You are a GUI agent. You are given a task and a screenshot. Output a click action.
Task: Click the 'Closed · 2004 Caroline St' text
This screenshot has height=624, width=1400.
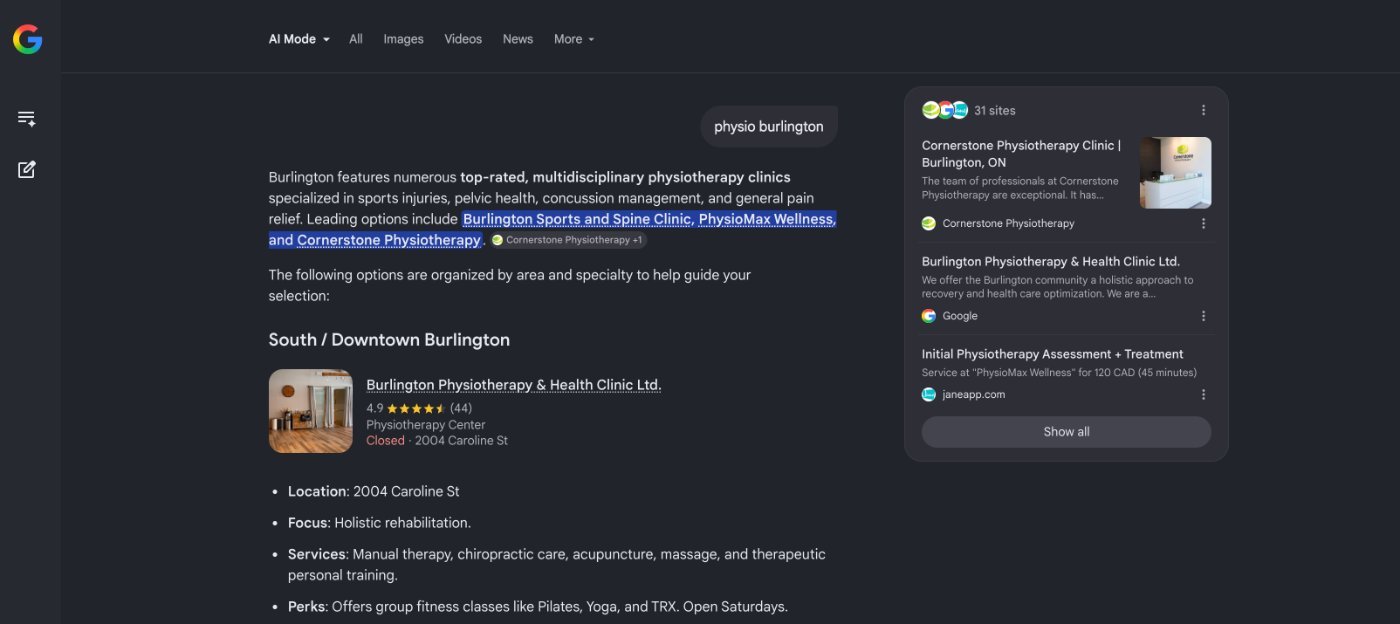tap(437, 440)
